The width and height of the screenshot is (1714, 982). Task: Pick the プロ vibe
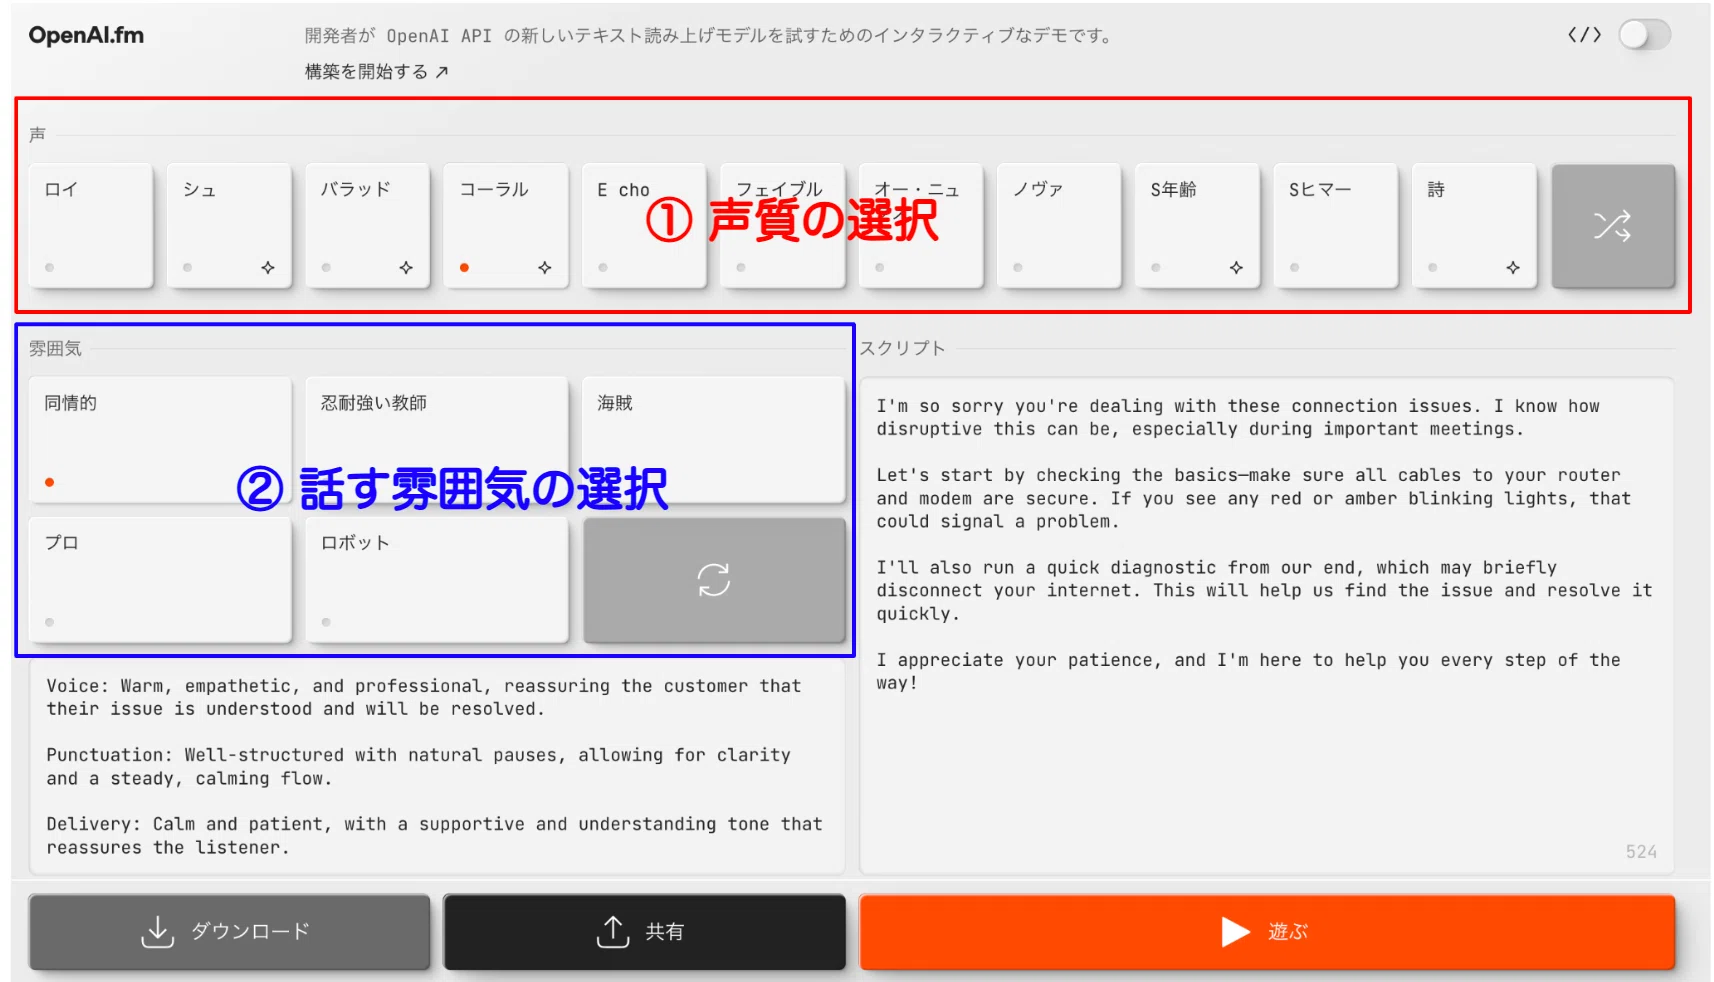(x=160, y=580)
